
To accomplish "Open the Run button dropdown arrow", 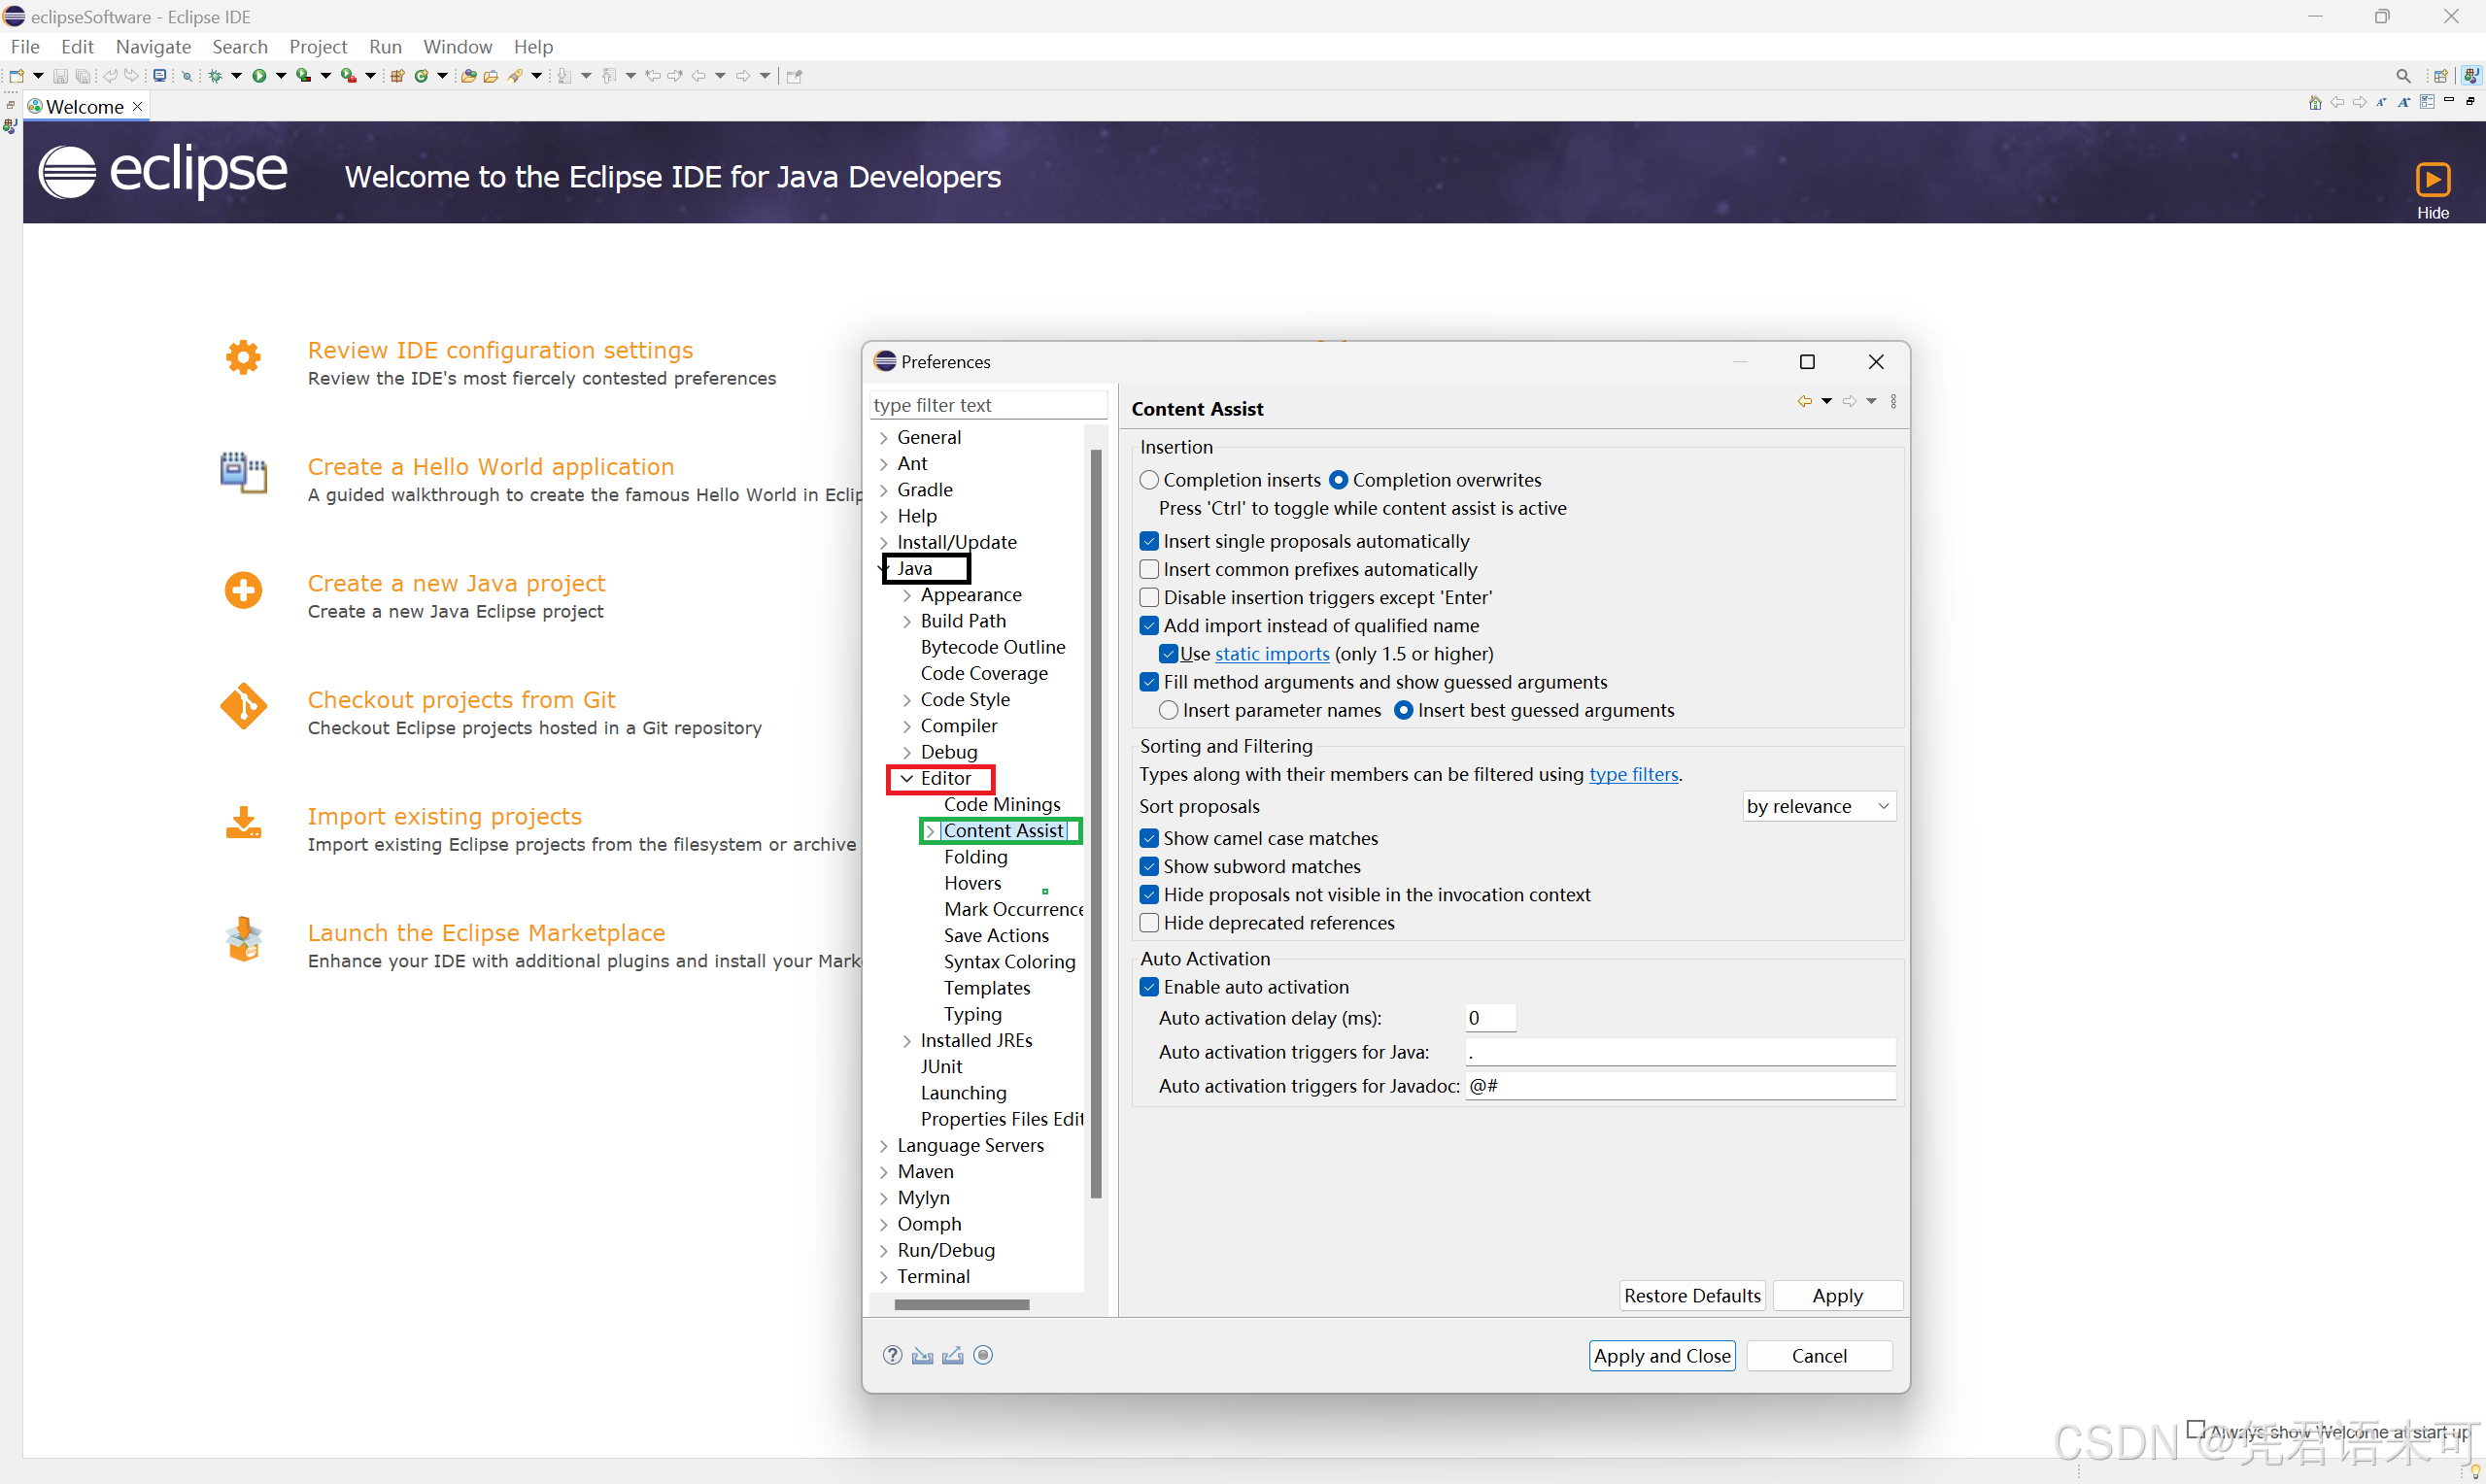I will coord(281,76).
